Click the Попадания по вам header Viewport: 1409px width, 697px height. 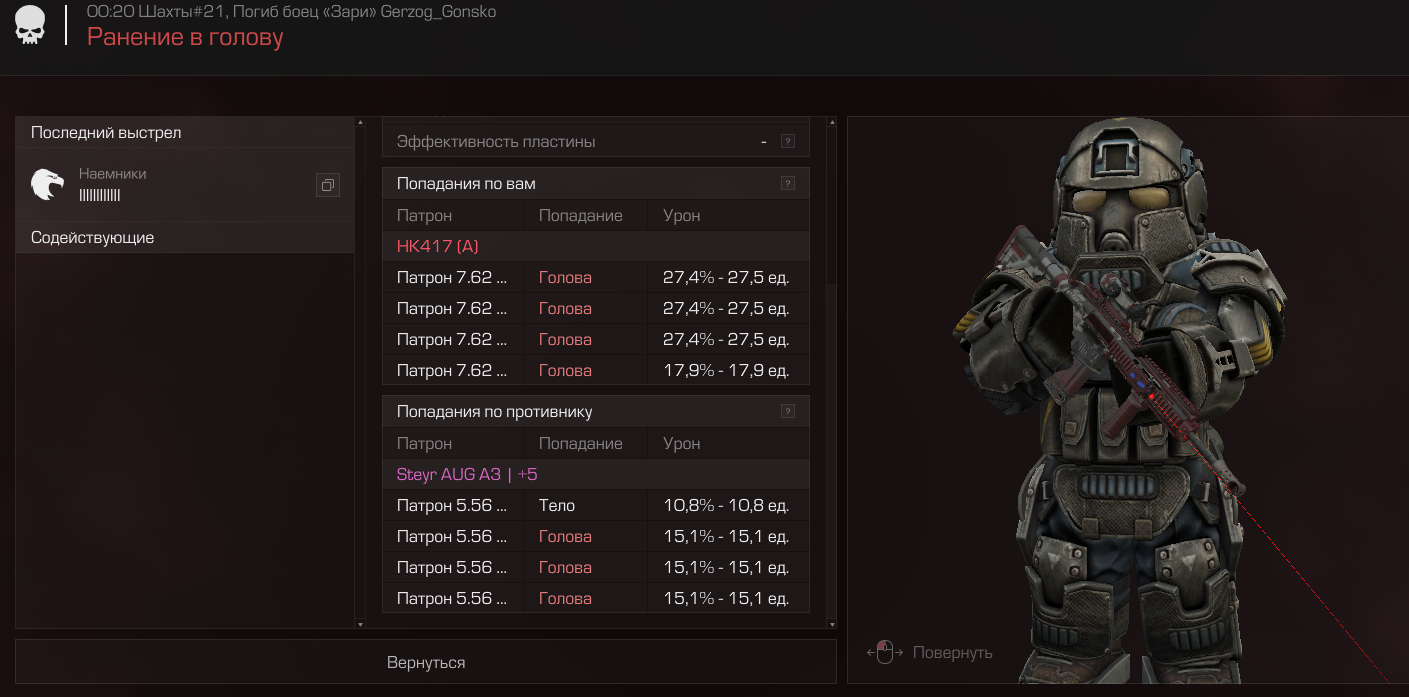(x=596, y=184)
